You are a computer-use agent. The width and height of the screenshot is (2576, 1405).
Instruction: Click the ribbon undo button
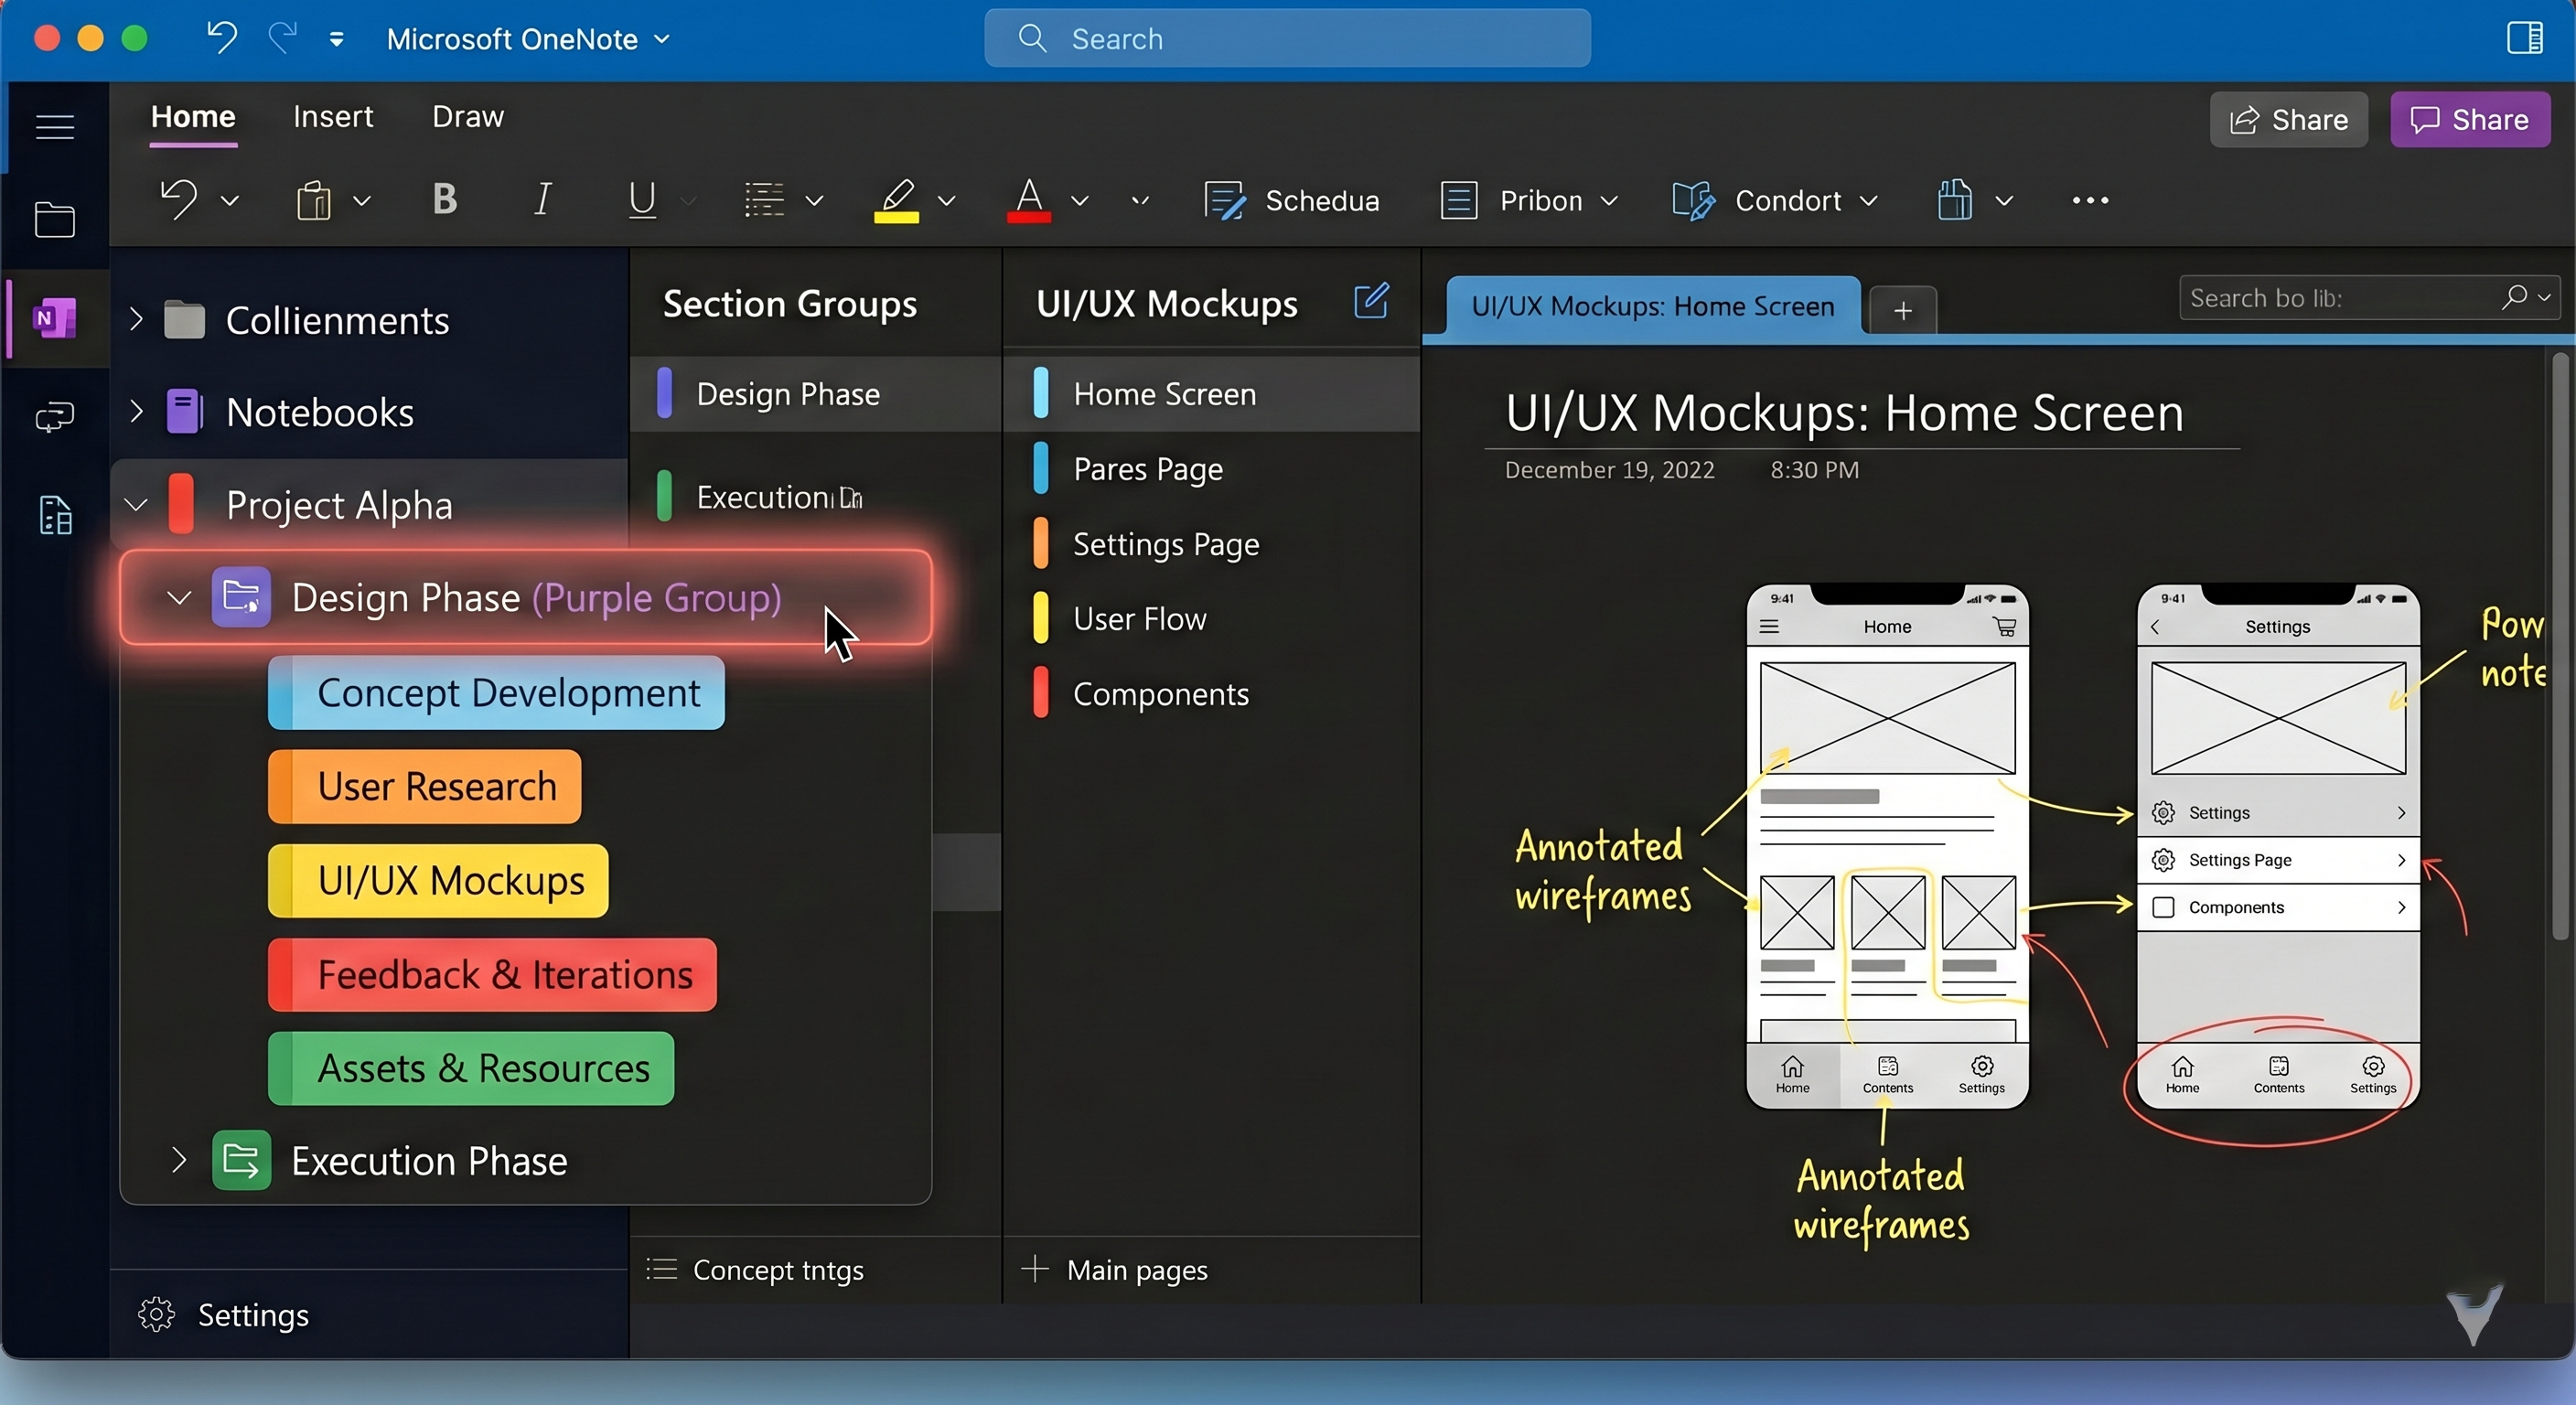179,199
